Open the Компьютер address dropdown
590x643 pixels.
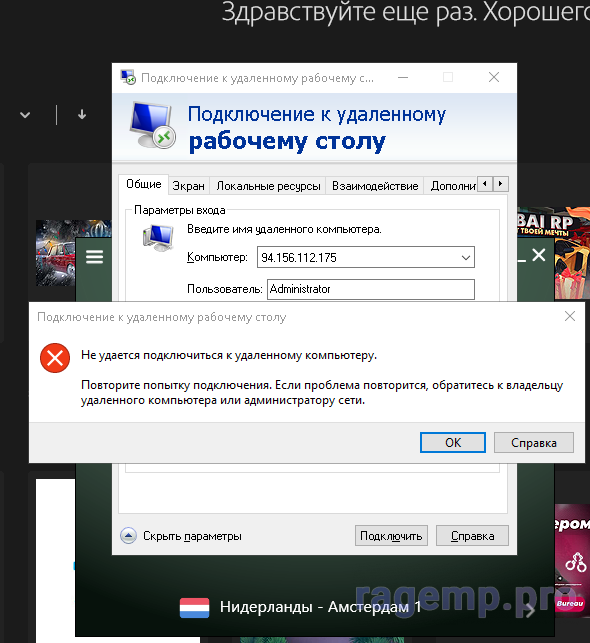(465, 258)
